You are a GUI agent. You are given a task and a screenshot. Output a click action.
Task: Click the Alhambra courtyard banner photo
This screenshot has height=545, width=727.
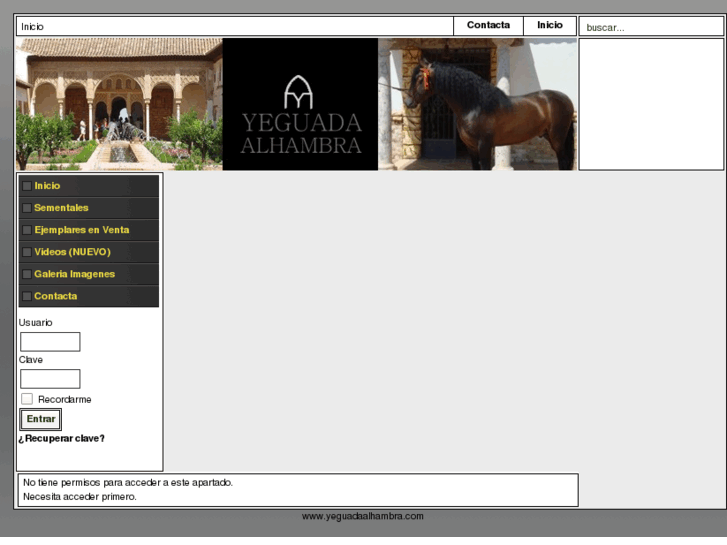(119, 104)
